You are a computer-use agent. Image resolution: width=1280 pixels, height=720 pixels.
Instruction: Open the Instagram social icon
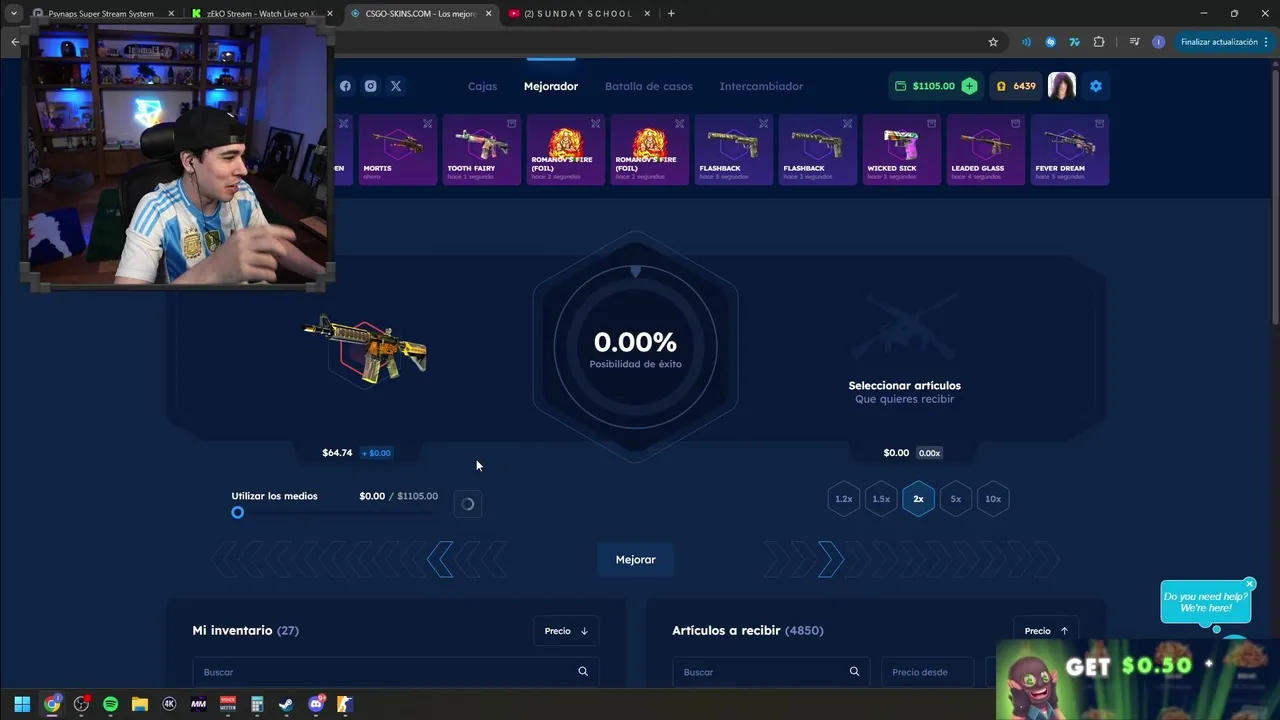click(x=370, y=86)
